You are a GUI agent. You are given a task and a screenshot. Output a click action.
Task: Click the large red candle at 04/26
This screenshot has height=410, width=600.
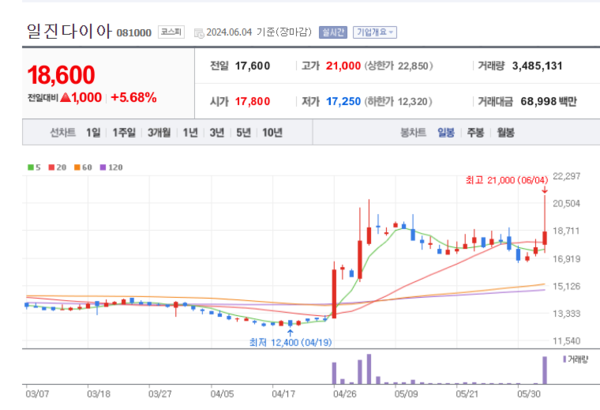click(x=334, y=293)
